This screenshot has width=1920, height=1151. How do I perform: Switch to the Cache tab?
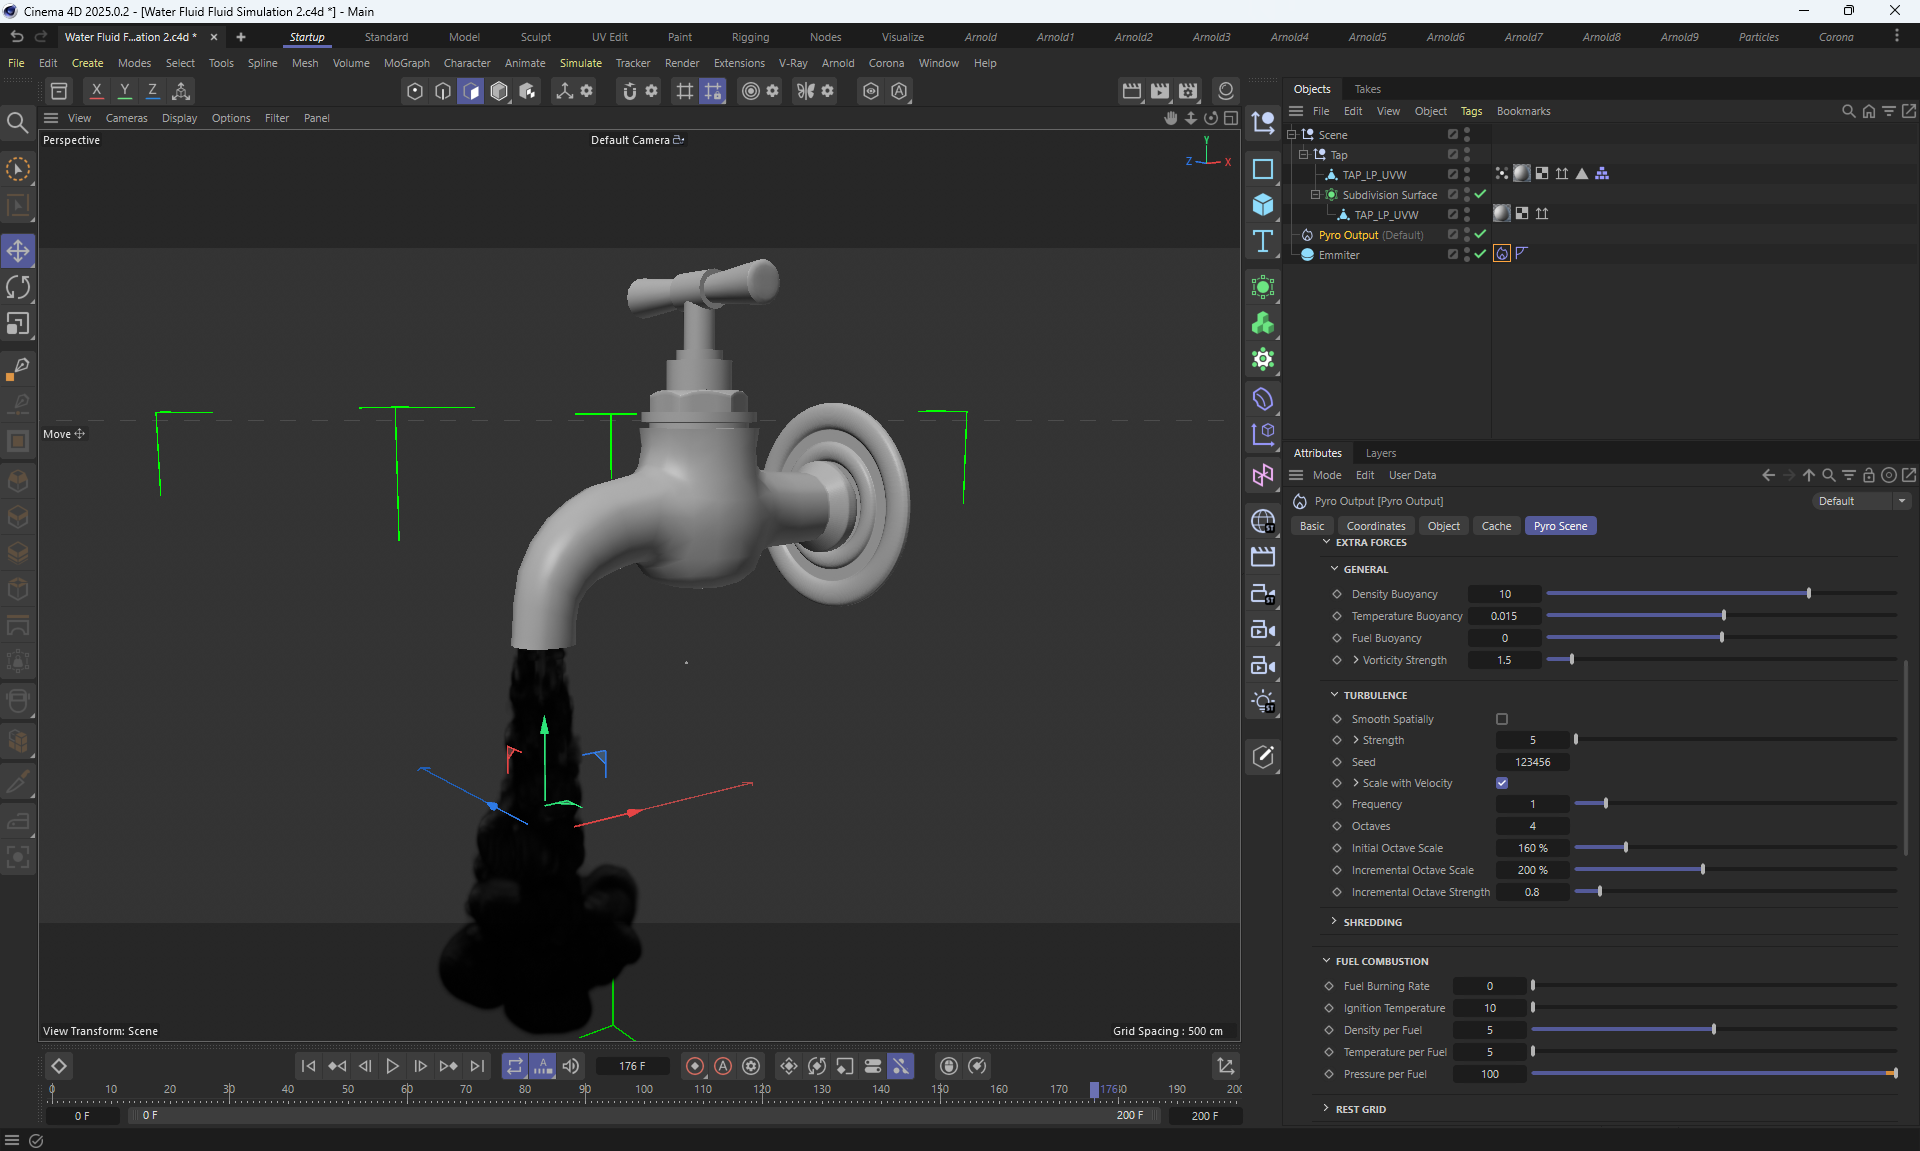tap(1496, 526)
